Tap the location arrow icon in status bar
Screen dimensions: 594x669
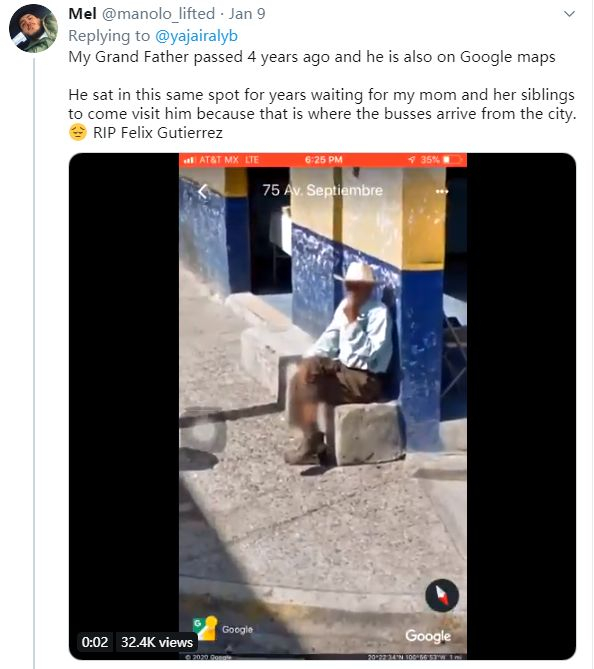point(411,160)
